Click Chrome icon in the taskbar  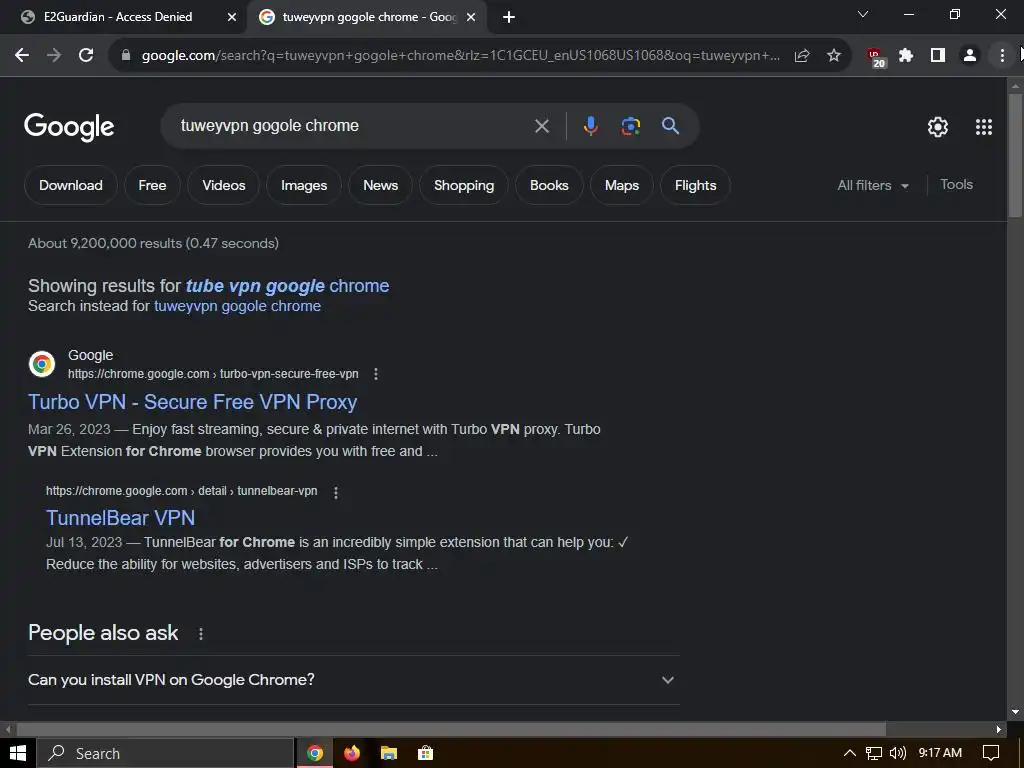coord(315,753)
